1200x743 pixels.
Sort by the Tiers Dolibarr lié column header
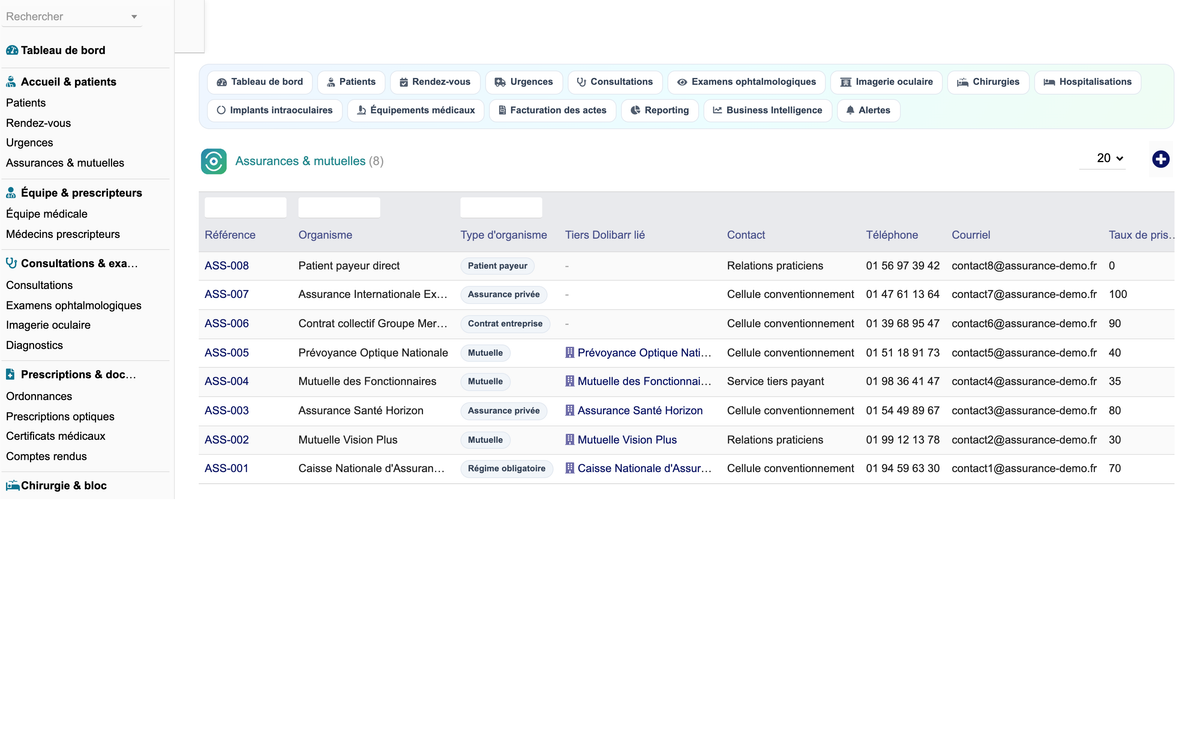pos(605,235)
